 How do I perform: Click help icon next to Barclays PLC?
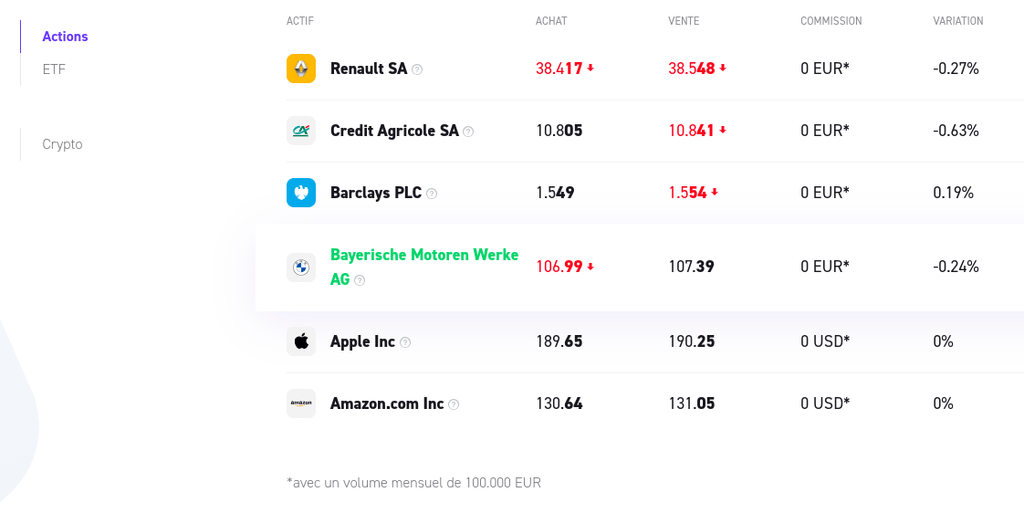432,194
